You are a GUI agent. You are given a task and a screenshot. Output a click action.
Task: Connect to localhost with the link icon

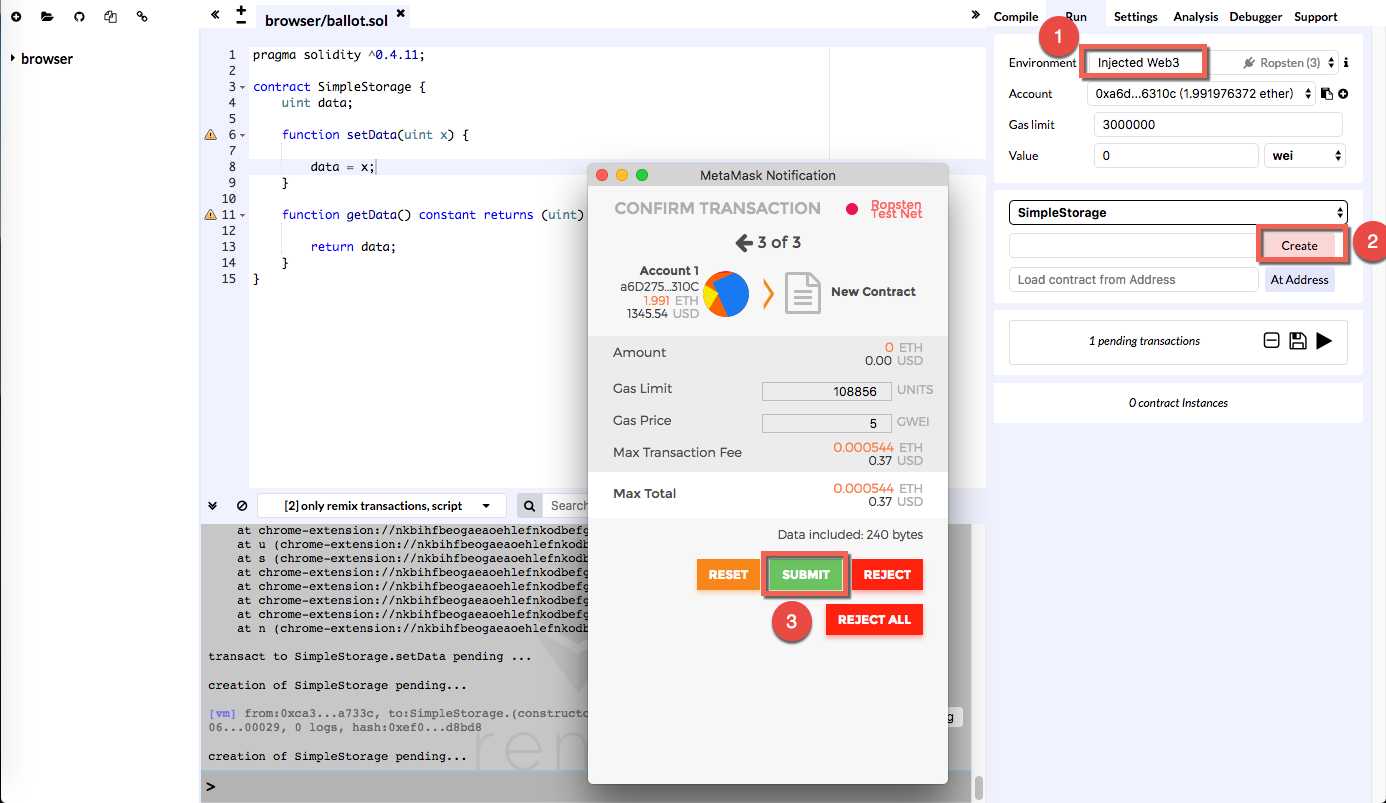pyautogui.click(x=142, y=17)
